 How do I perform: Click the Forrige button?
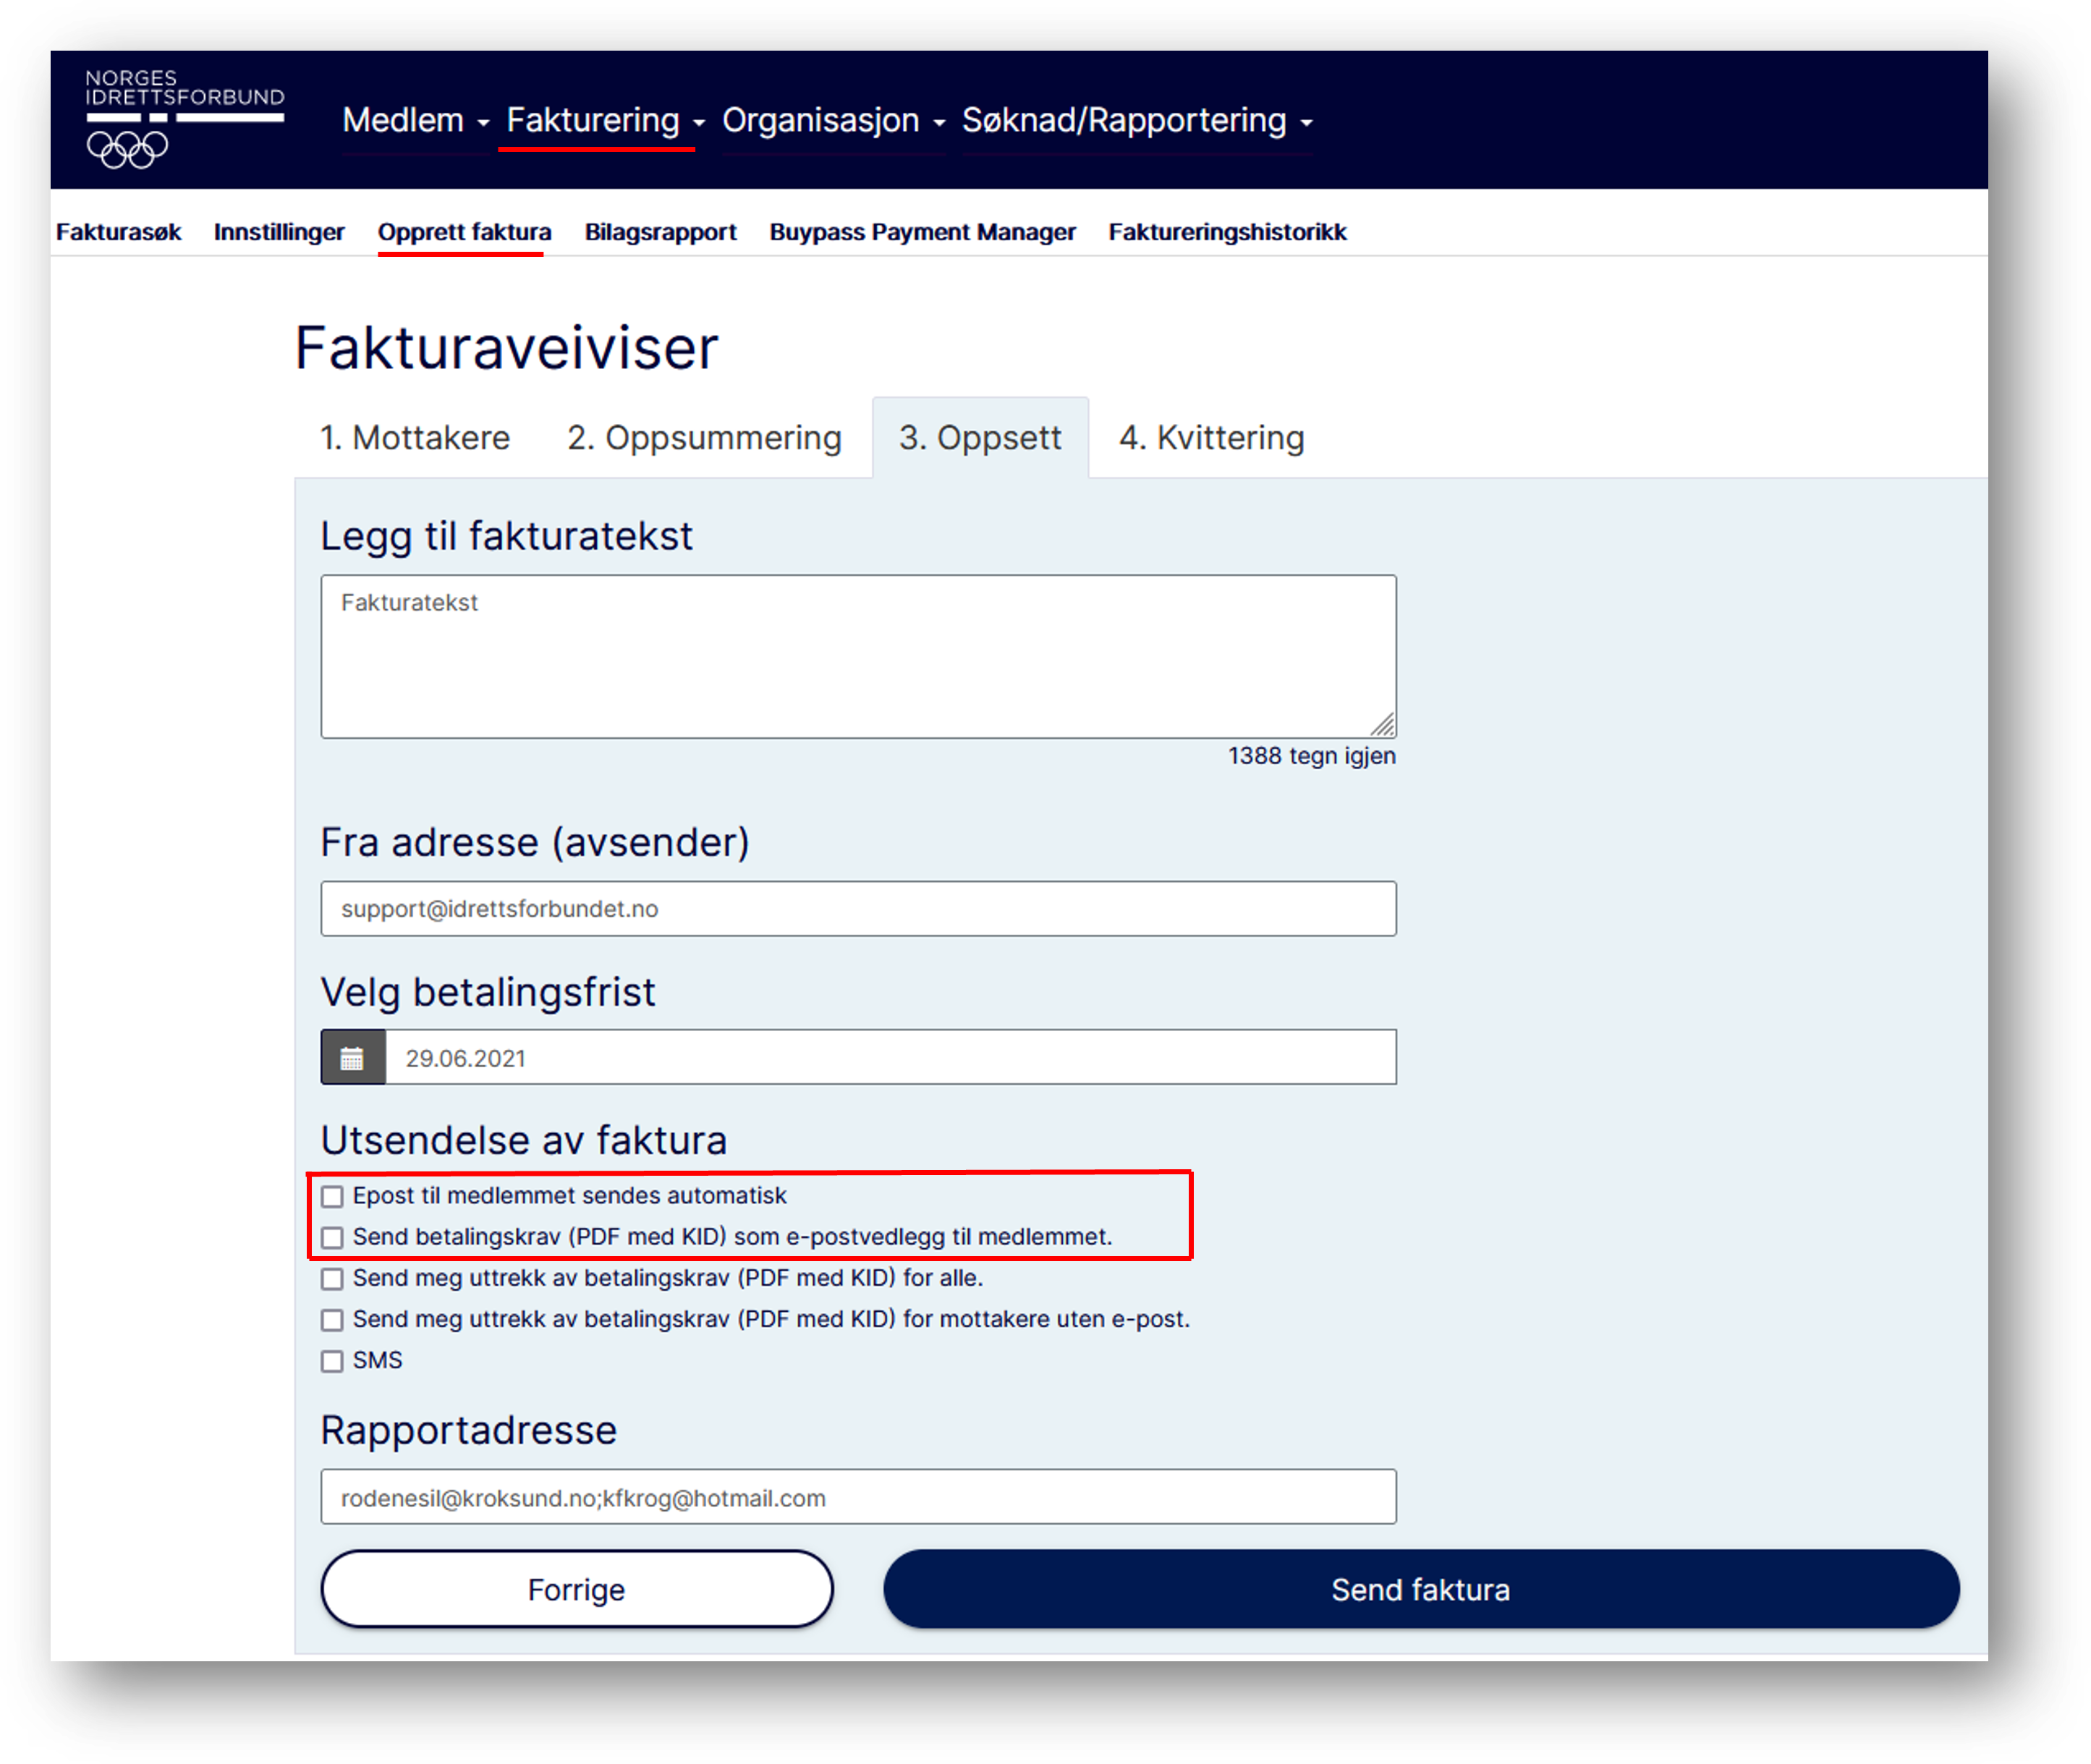tap(577, 1589)
